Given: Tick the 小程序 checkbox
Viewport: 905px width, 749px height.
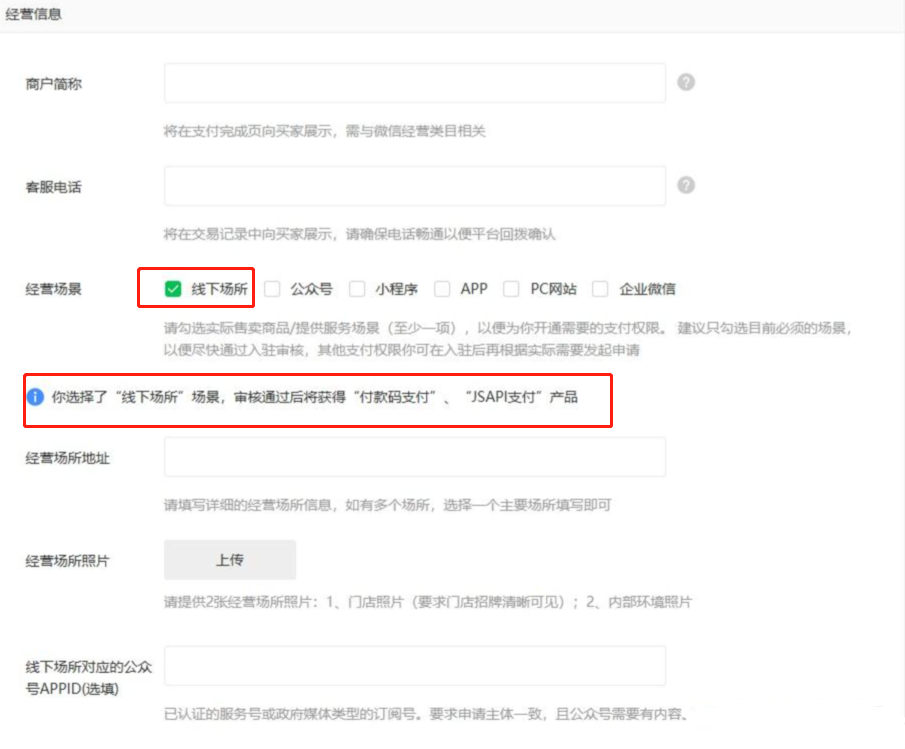Looking at the screenshot, I should 357,289.
